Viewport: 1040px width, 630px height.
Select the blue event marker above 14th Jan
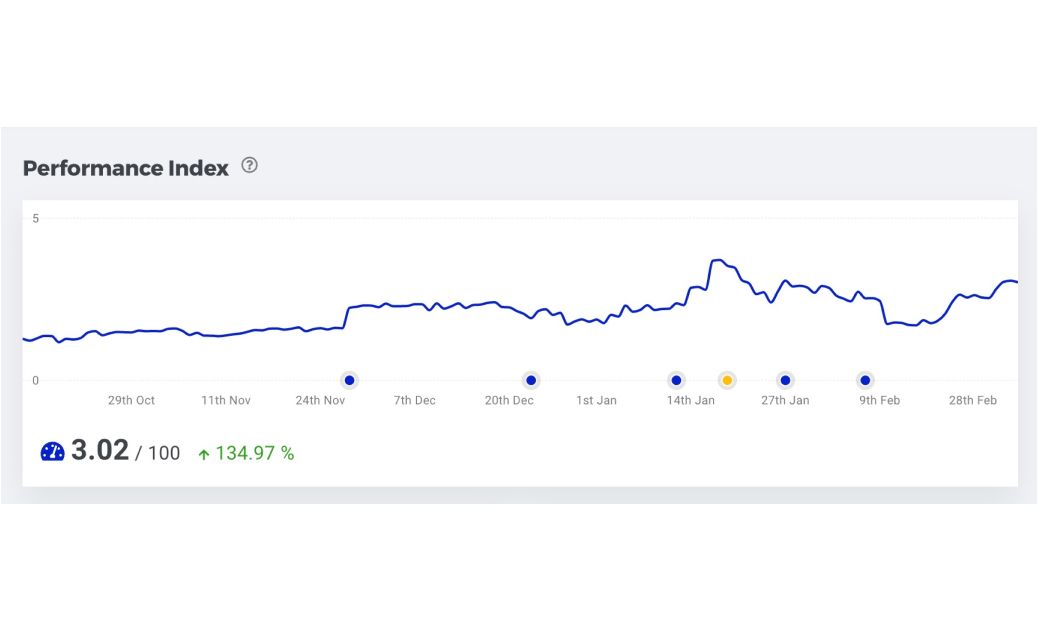(x=676, y=380)
